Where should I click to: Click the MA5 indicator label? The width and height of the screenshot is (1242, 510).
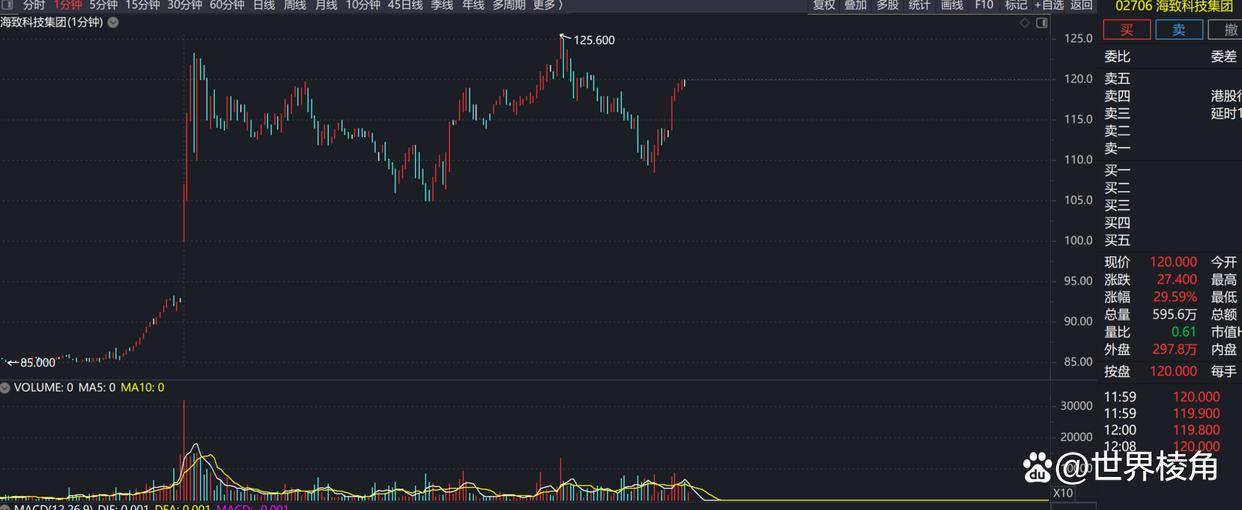[97, 387]
